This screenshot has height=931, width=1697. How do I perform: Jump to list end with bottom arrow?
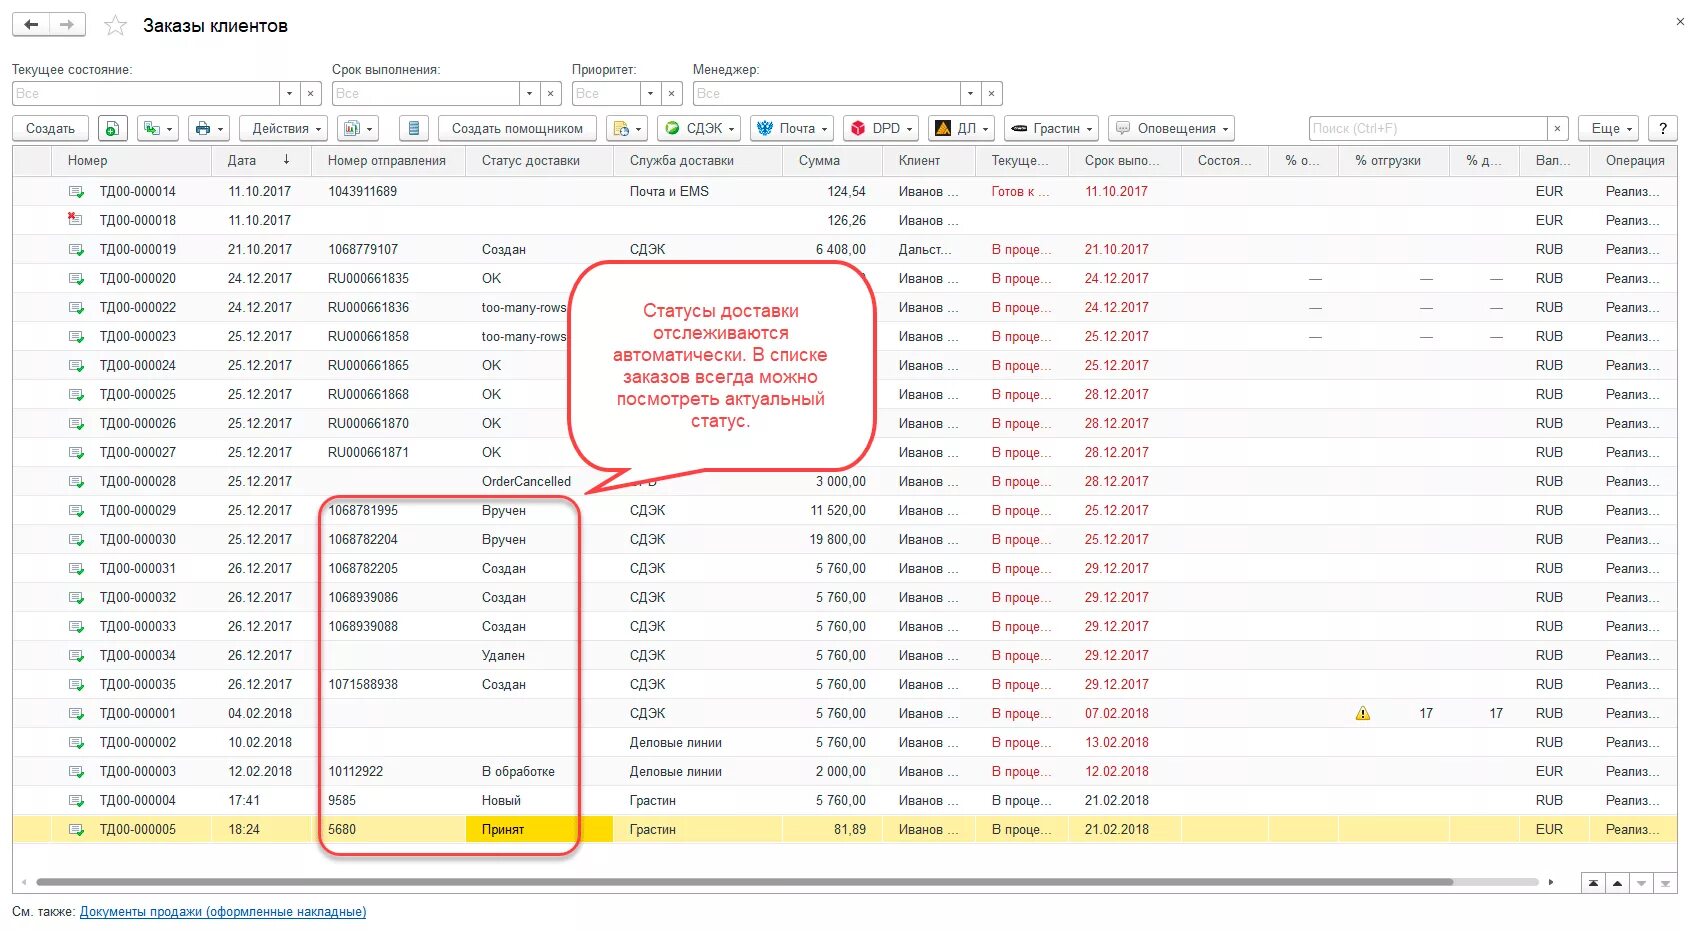1665,883
